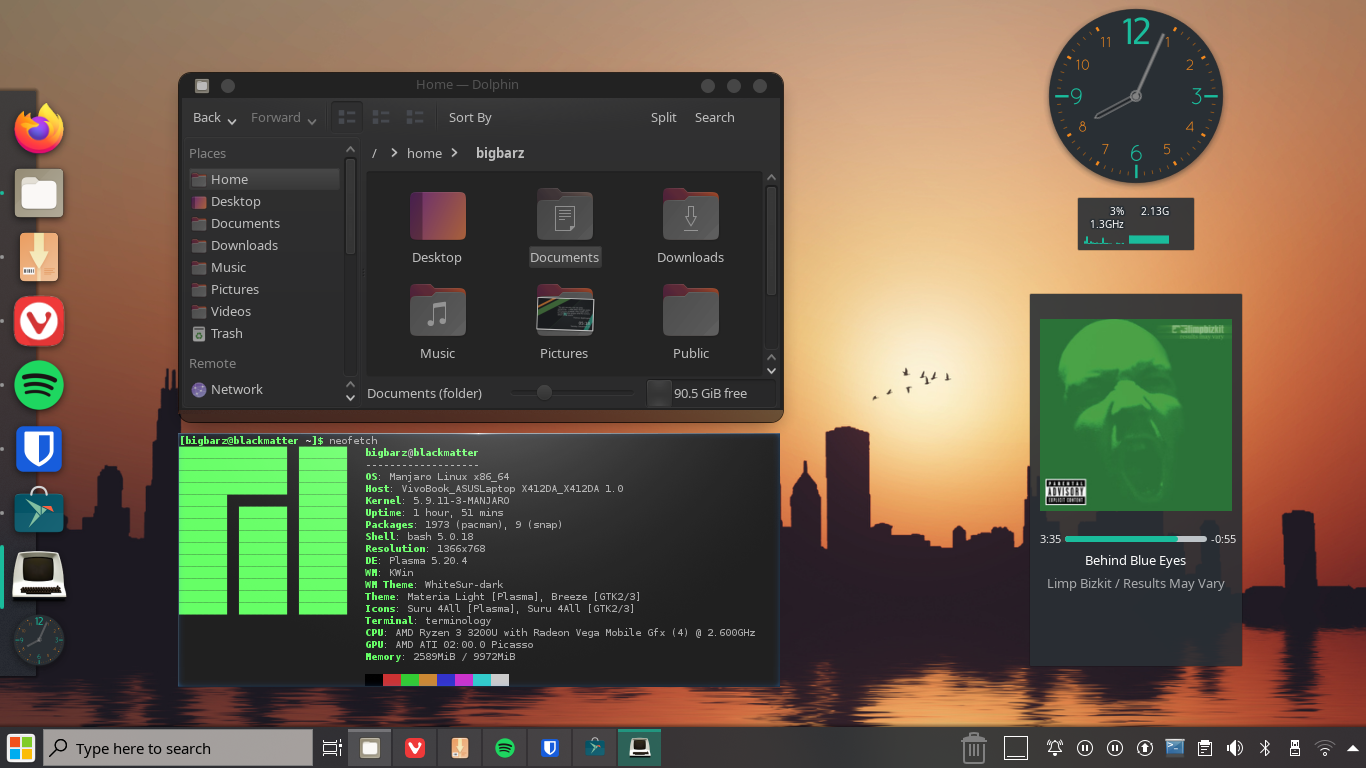Expand the chevron between home and bigbarz
The image size is (1366, 768).
455,153
